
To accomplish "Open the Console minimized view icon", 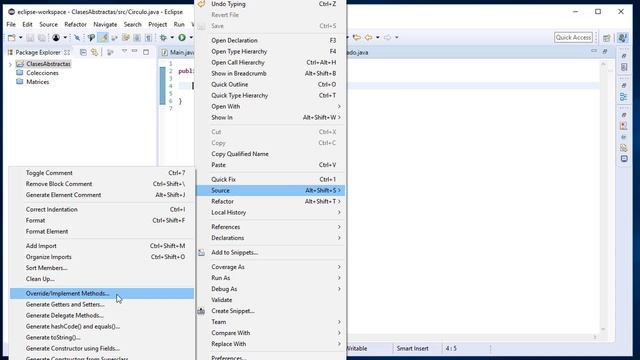I will pyautogui.click(x=624, y=159).
